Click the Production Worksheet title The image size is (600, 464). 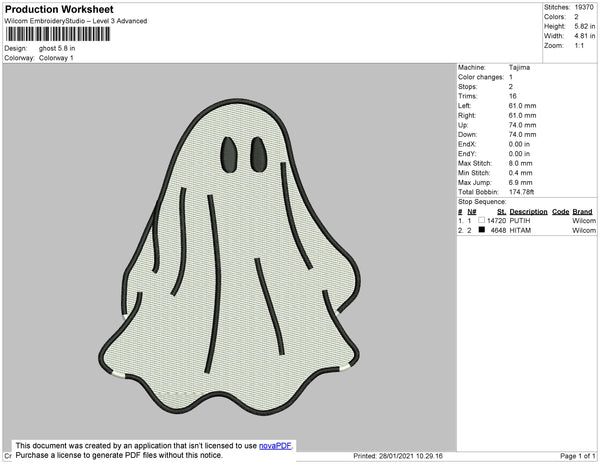point(59,10)
